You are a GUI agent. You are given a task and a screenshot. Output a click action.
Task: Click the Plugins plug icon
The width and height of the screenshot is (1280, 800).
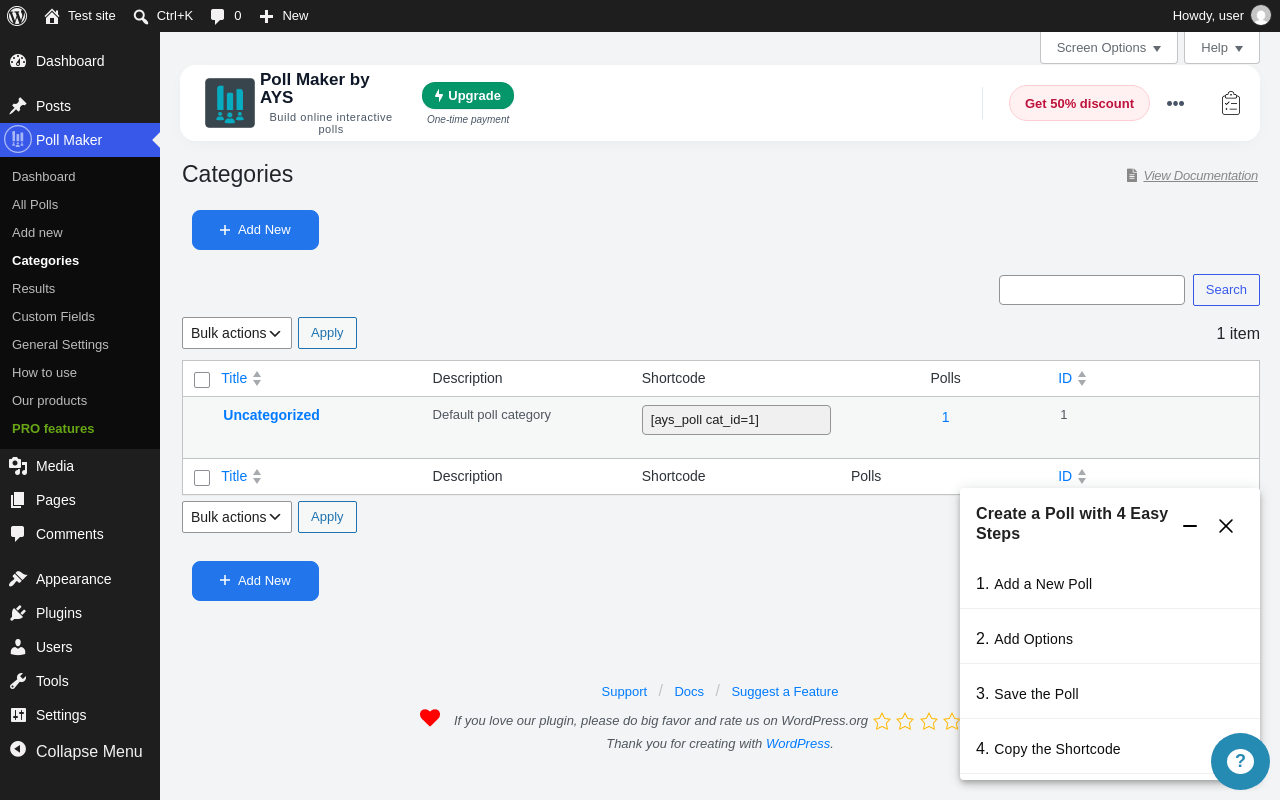(x=18, y=613)
